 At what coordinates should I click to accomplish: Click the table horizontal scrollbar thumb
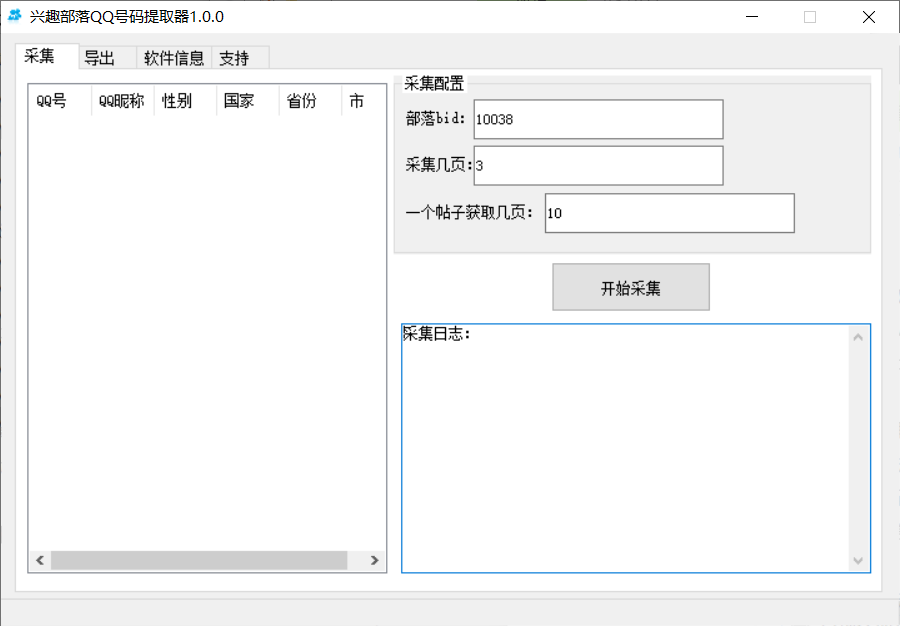199,560
